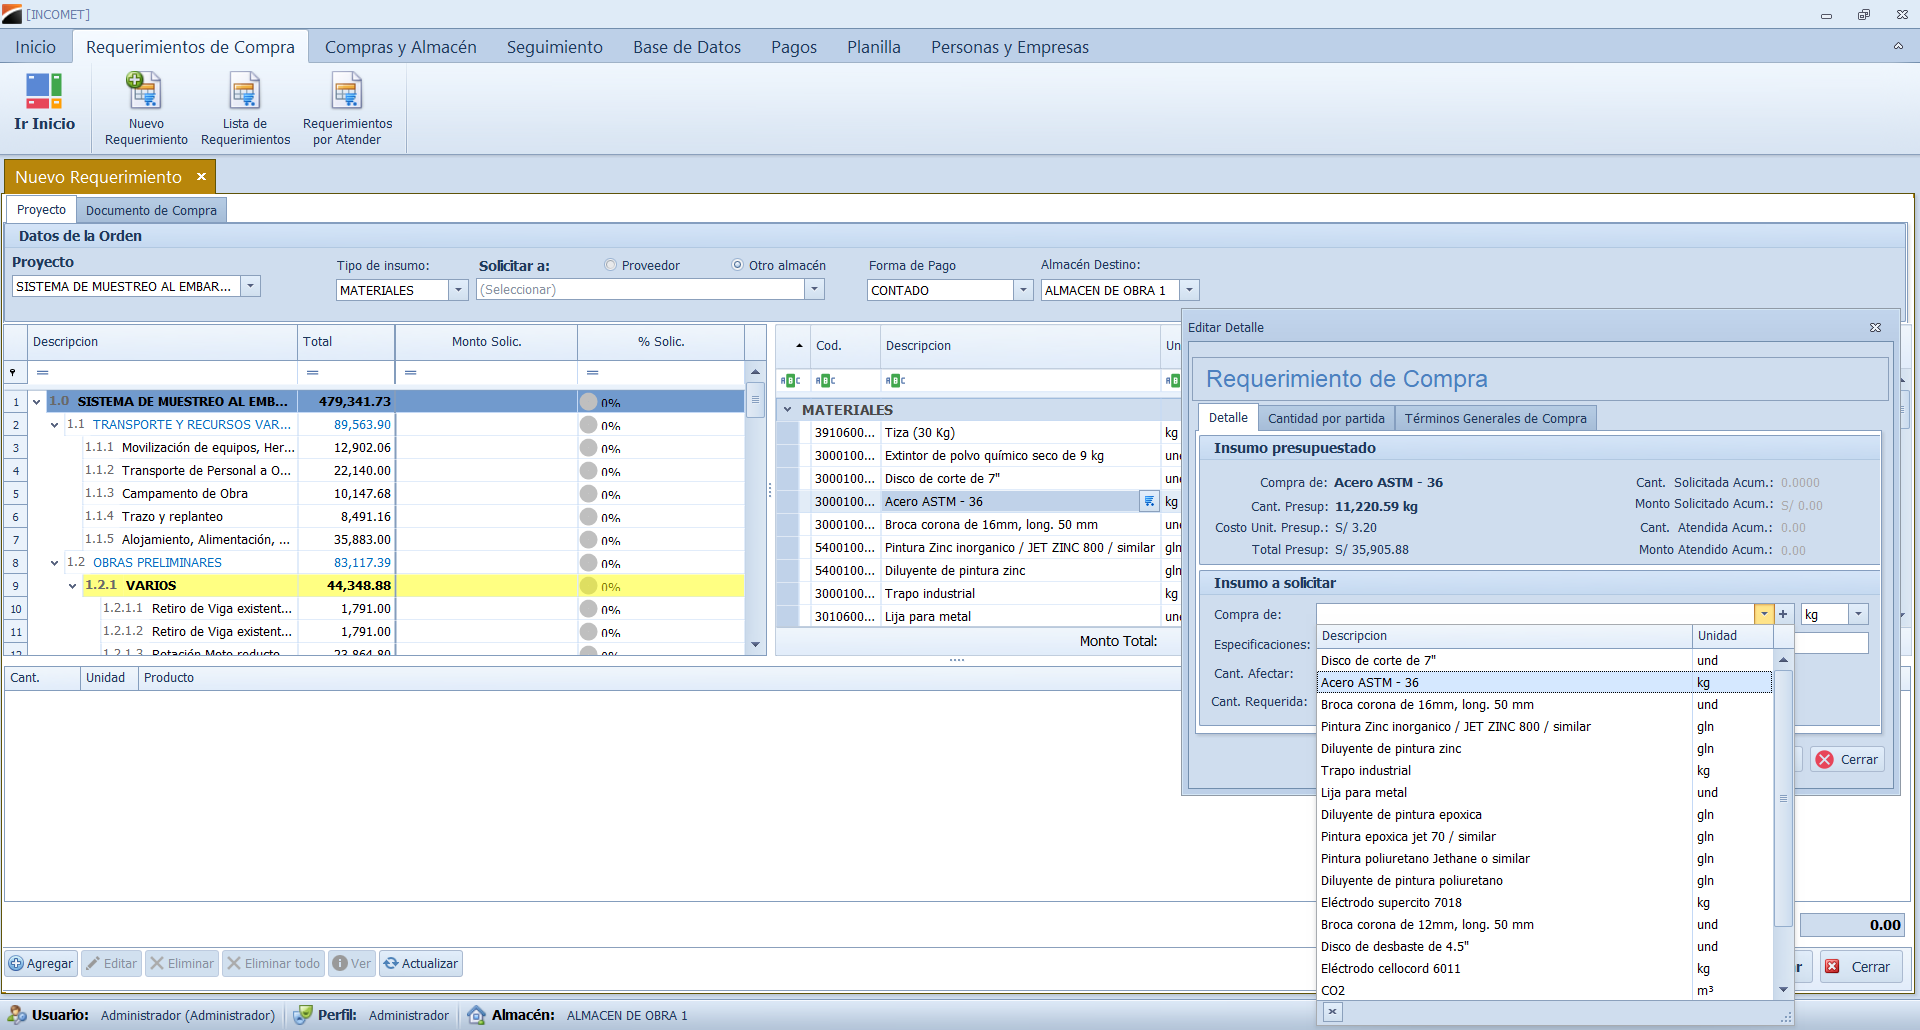1920x1030 pixels.
Task: Collapse the 1.2.1 VARIOS tree node
Action: 73,586
